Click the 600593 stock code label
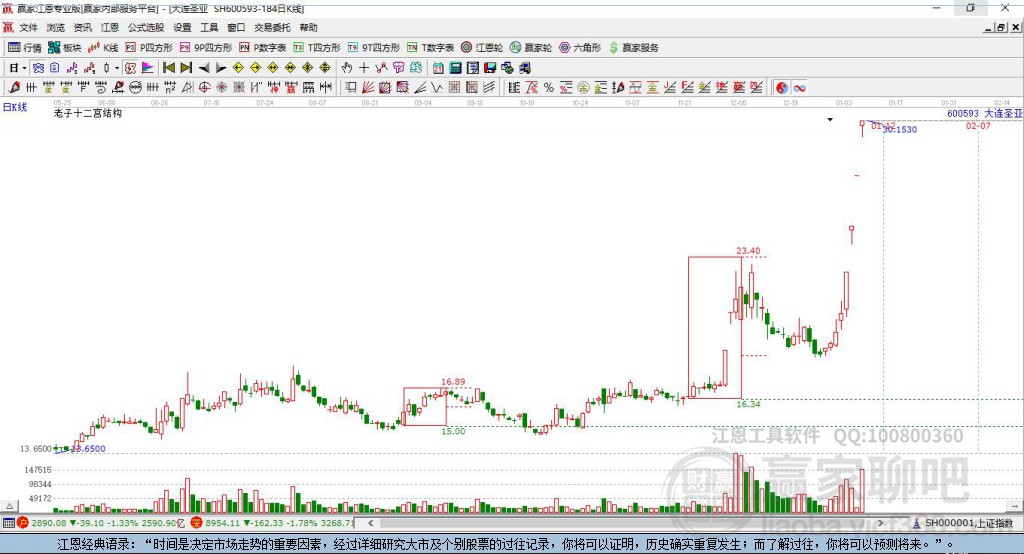The width and height of the screenshot is (1024, 554). [x=963, y=113]
